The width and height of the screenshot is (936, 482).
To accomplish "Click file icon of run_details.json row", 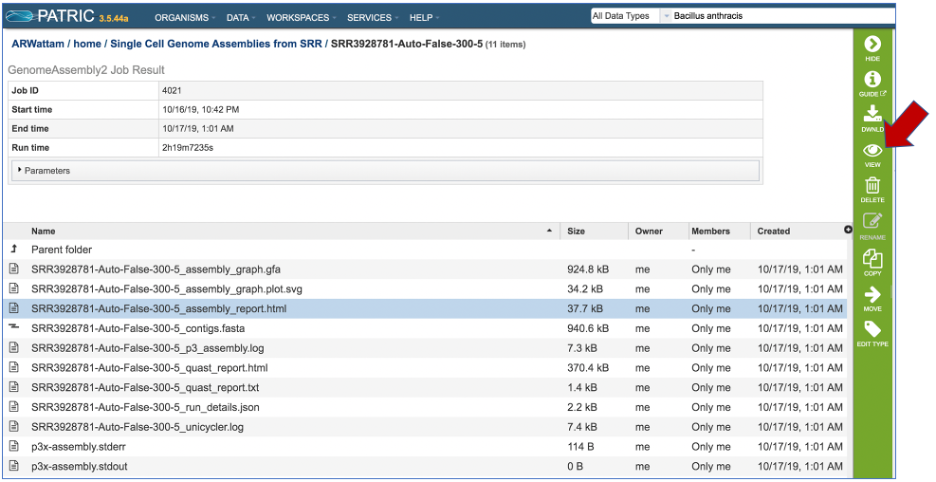I will (14, 407).
